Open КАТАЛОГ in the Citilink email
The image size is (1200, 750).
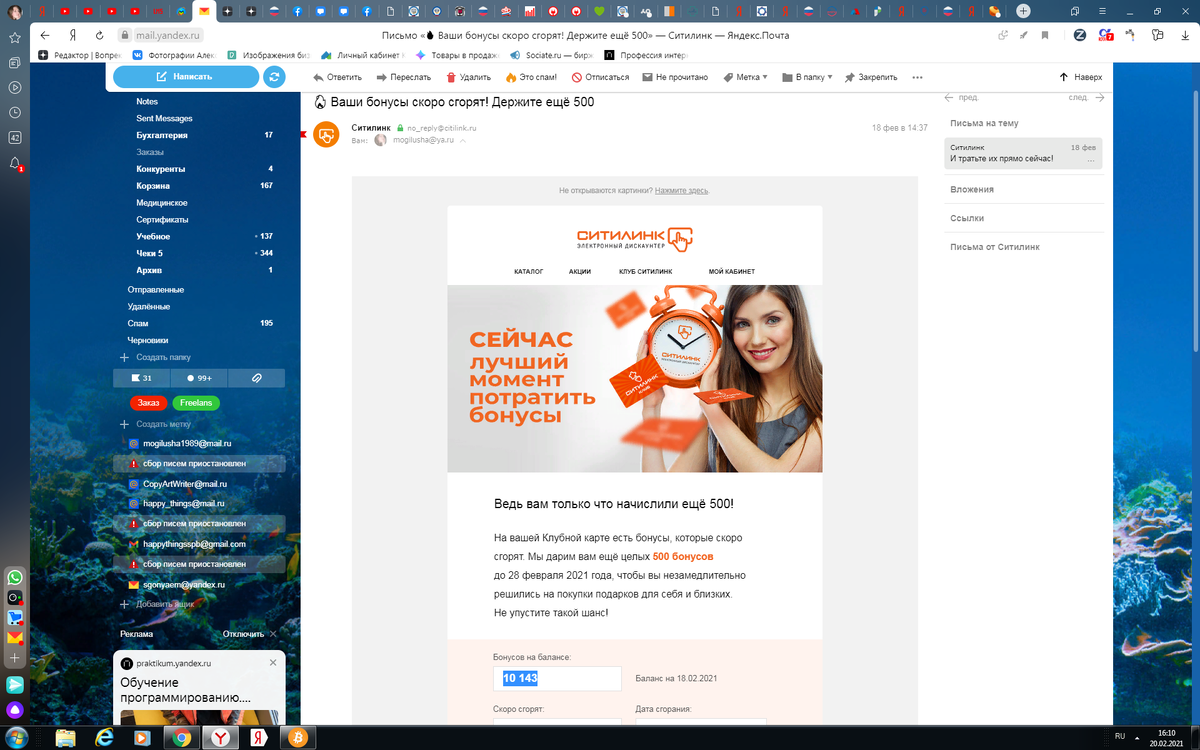coord(529,271)
